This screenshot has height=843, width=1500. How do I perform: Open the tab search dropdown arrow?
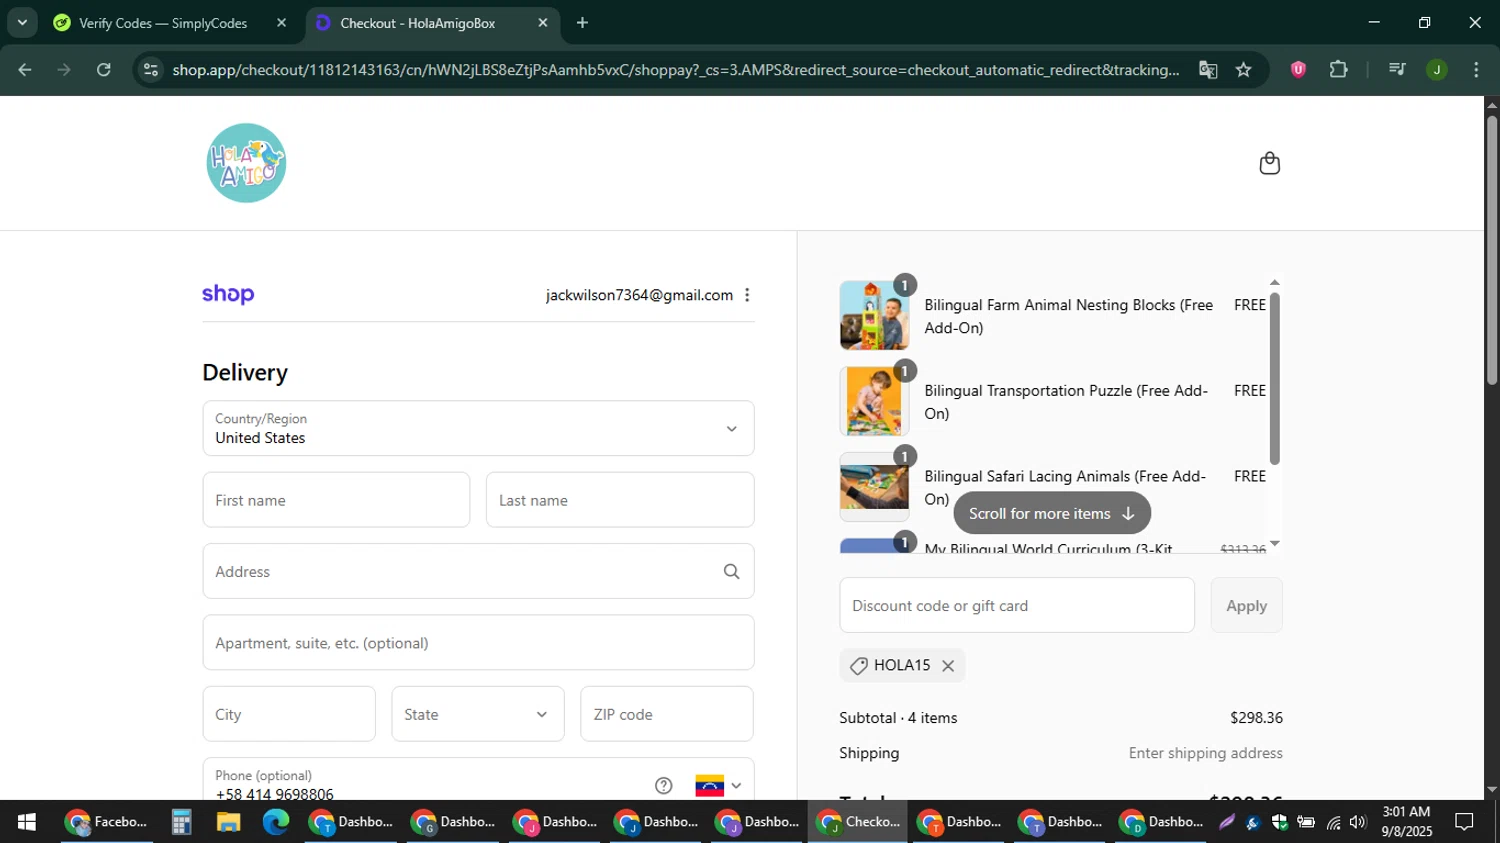point(22,22)
